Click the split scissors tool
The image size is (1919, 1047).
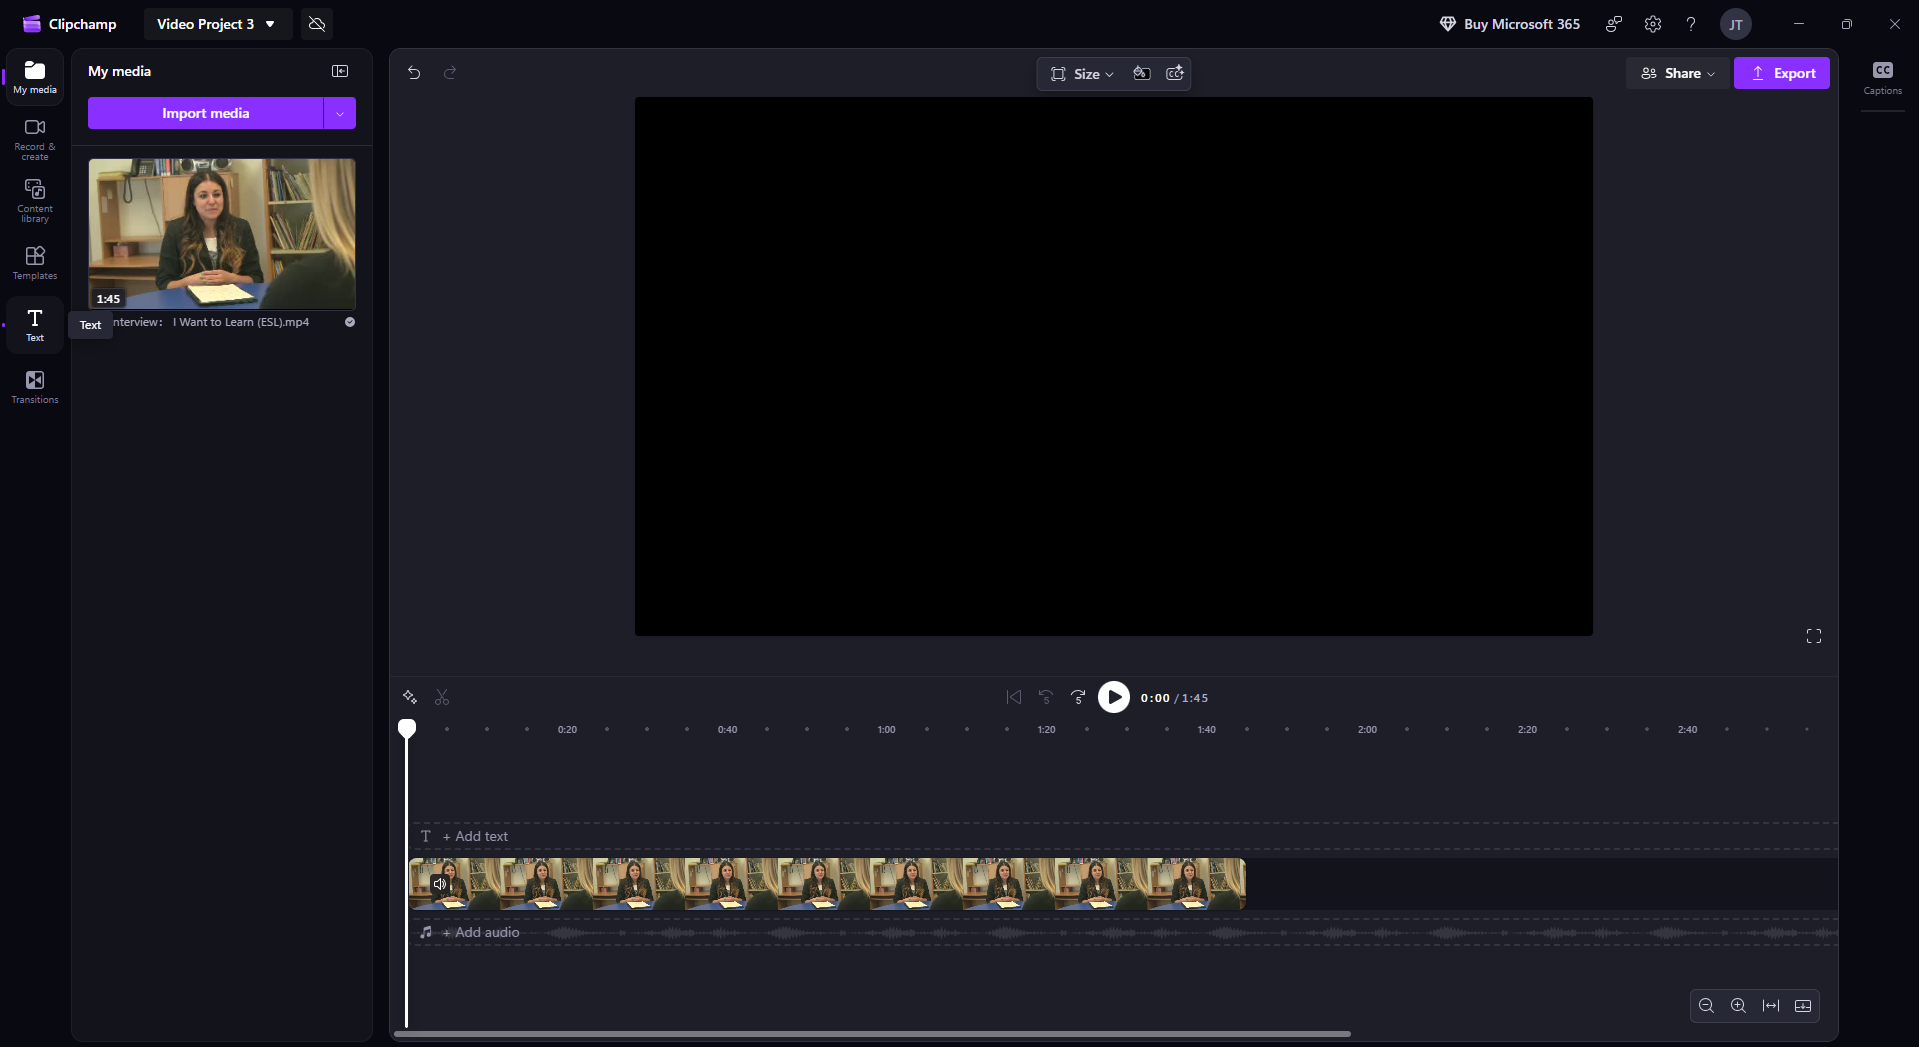[x=442, y=697]
